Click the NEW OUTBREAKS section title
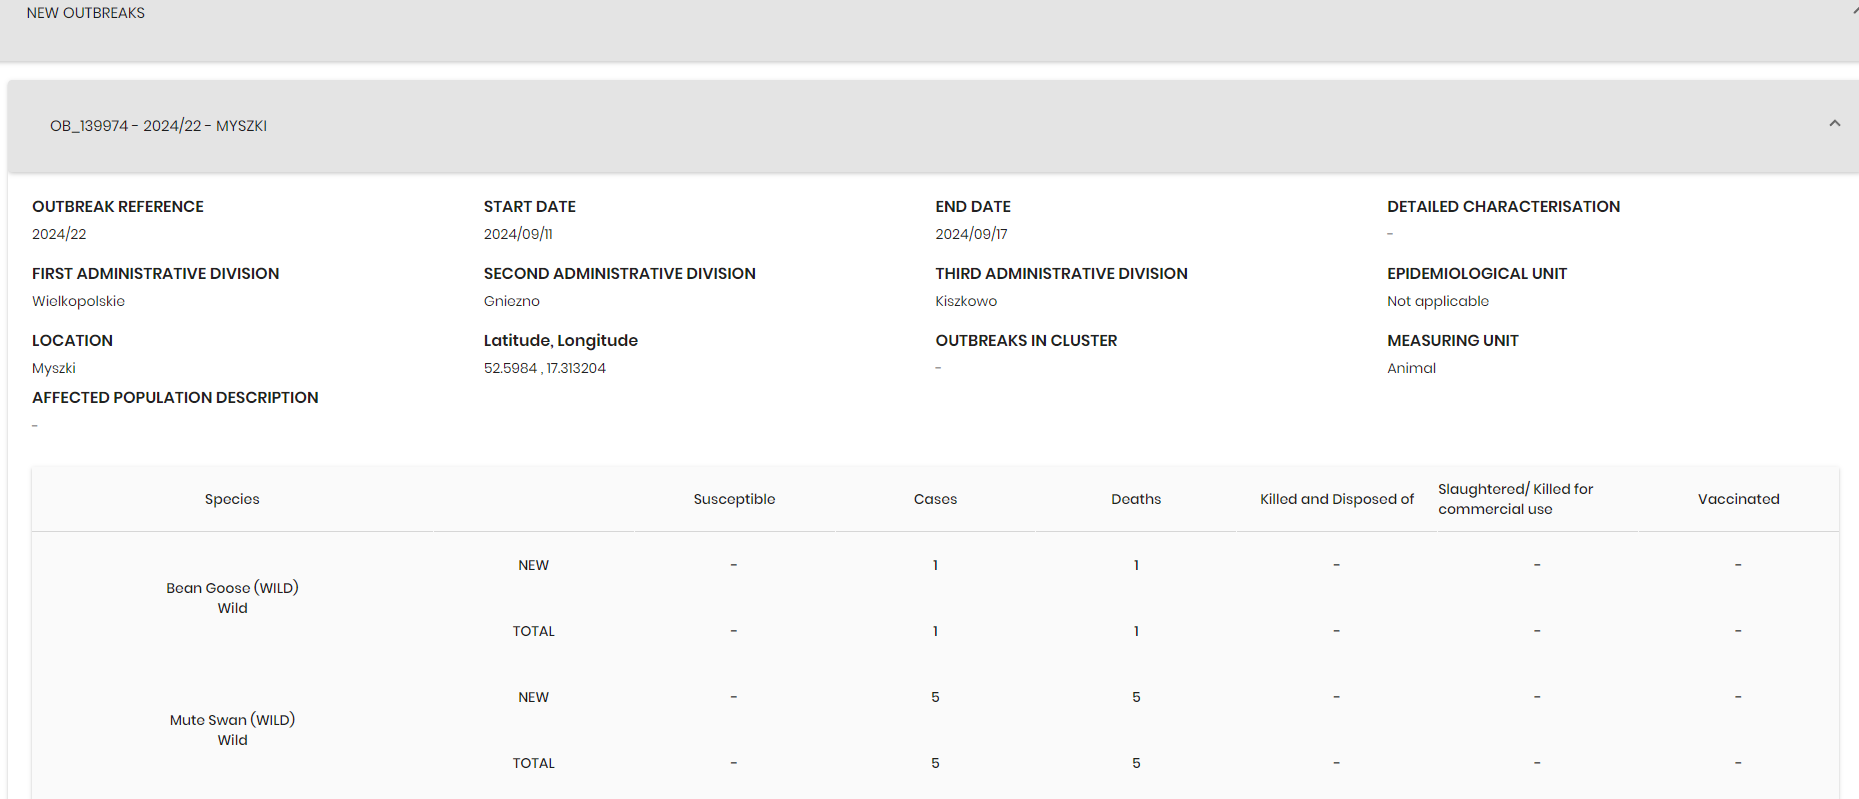This screenshot has height=799, width=1859. click(86, 13)
